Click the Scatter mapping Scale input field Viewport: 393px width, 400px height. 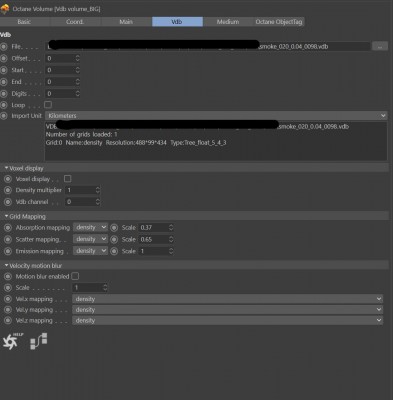pos(153,239)
